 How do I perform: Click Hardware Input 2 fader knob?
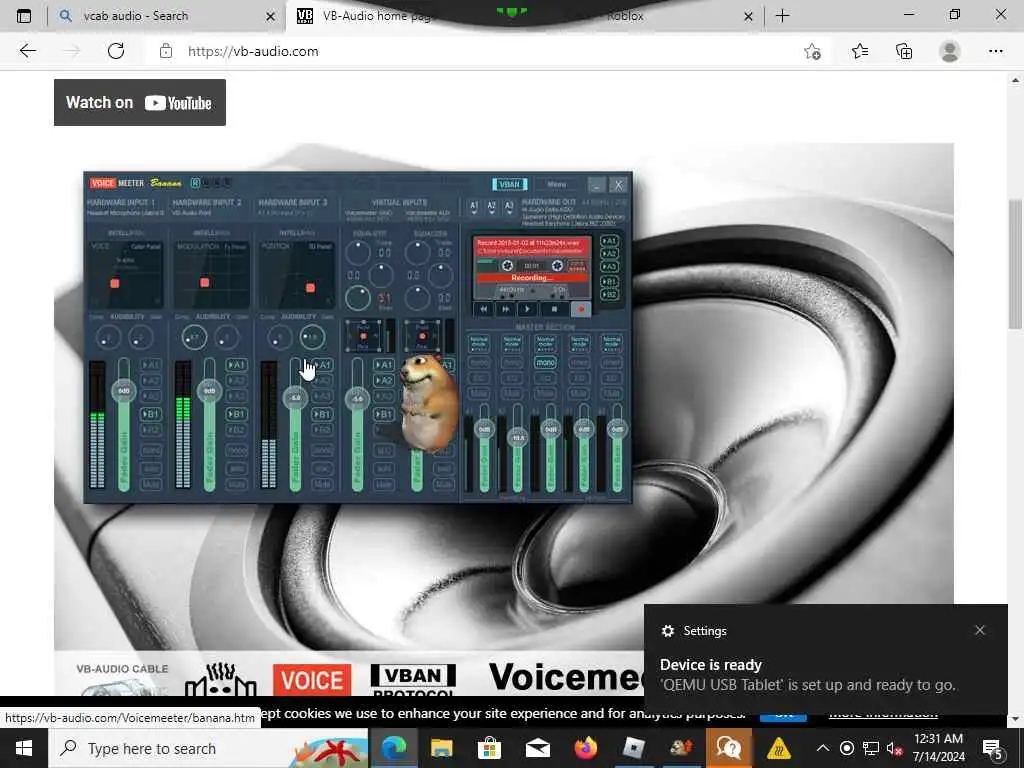pyautogui.click(x=209, y=391)
